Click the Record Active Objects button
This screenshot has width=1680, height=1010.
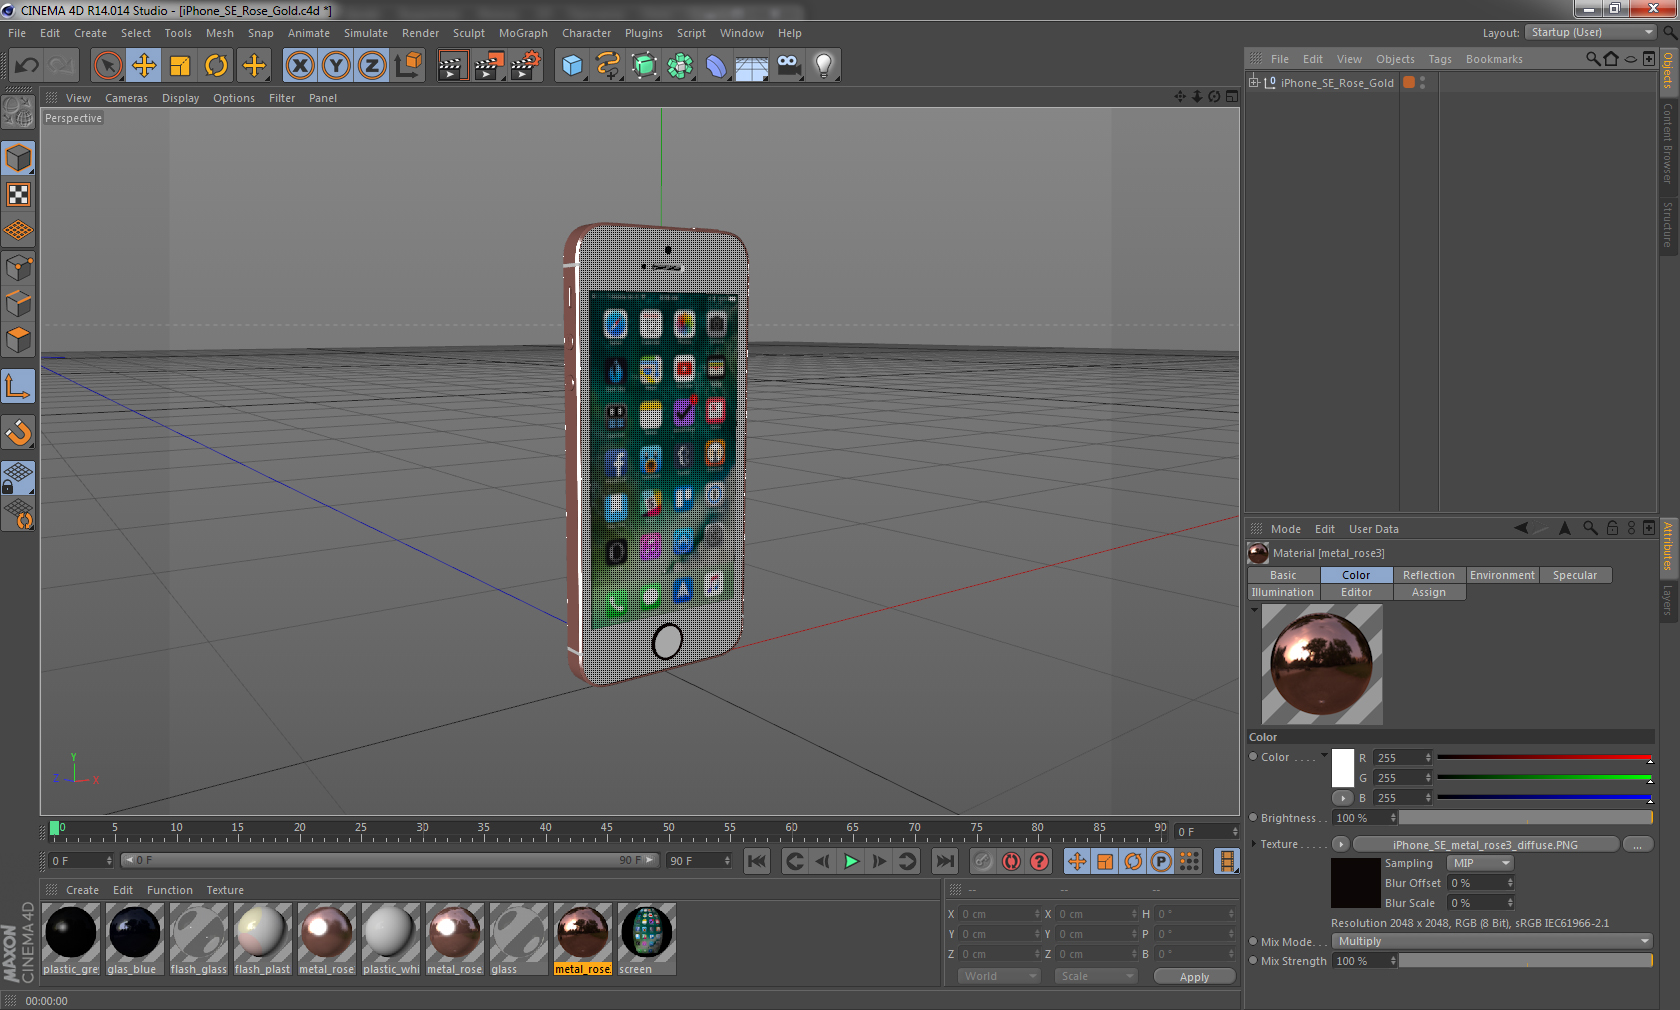983,861
